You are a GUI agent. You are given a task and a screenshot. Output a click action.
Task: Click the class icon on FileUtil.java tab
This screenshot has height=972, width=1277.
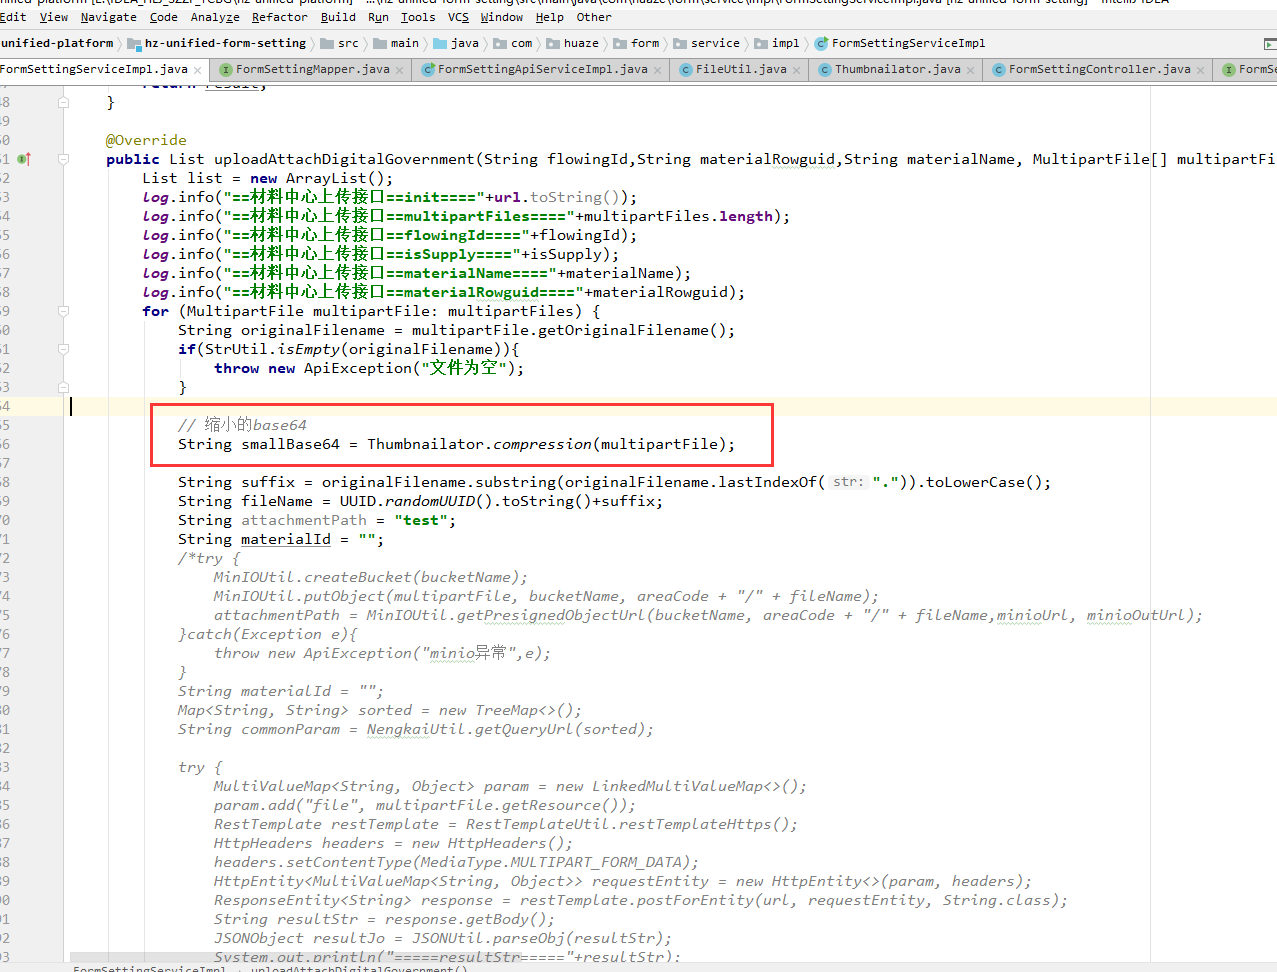point(686,70)
